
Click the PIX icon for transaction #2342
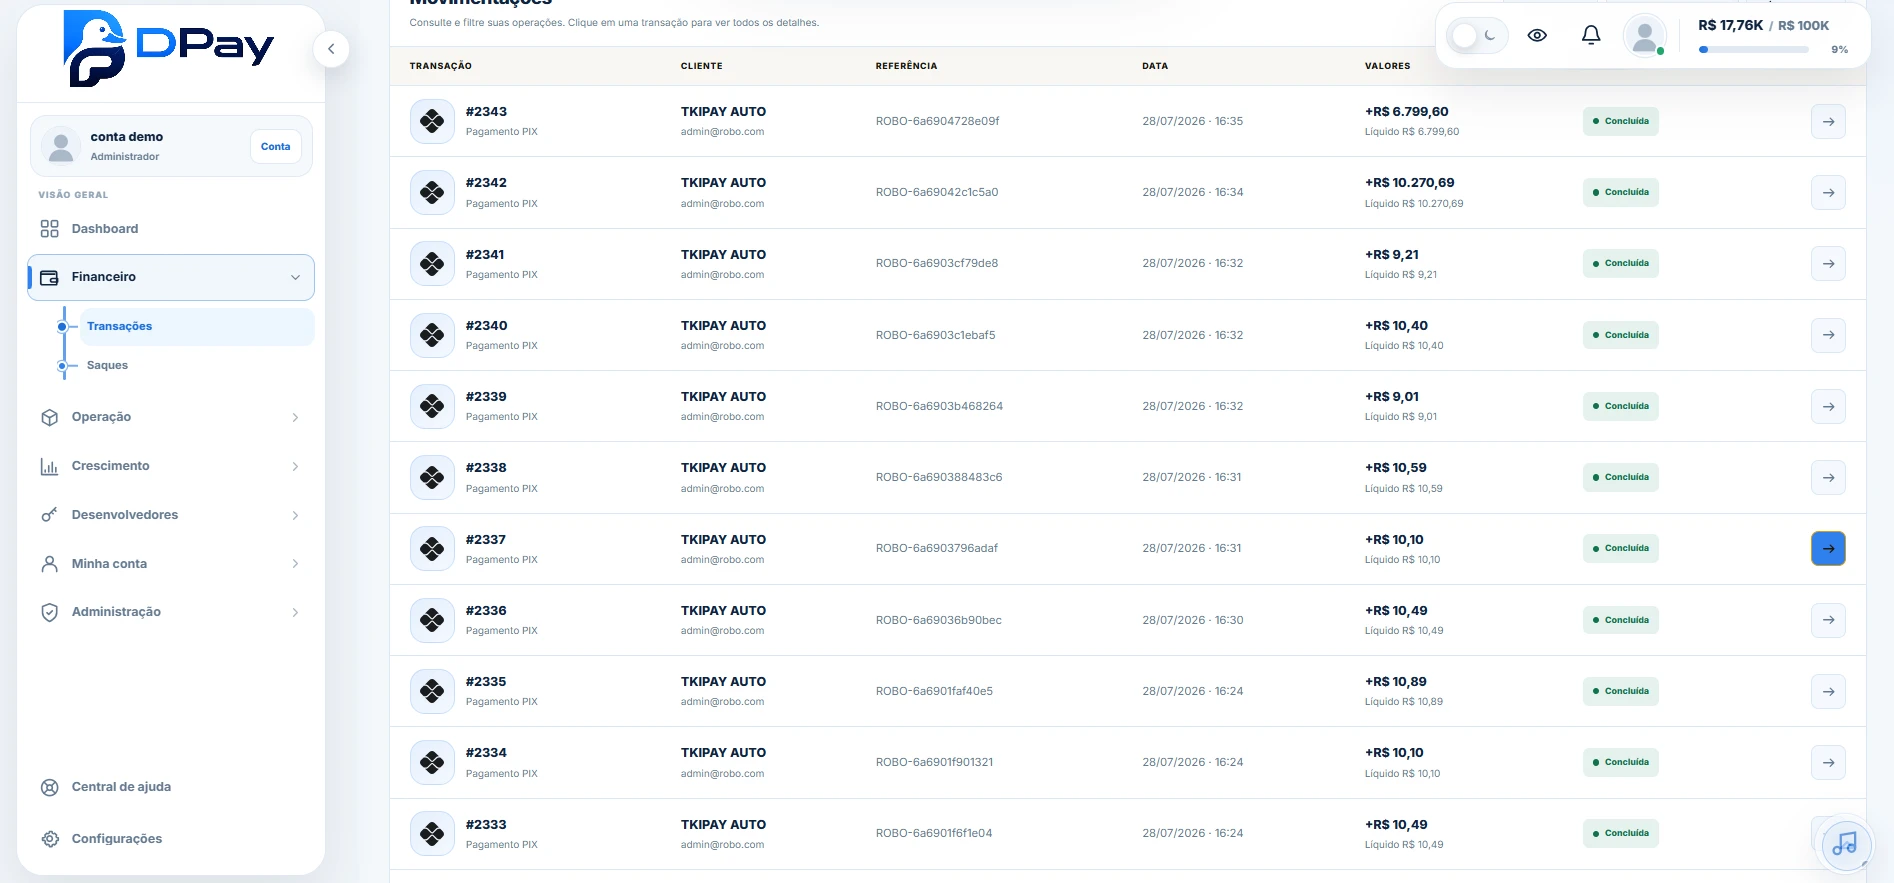[432, 192]
